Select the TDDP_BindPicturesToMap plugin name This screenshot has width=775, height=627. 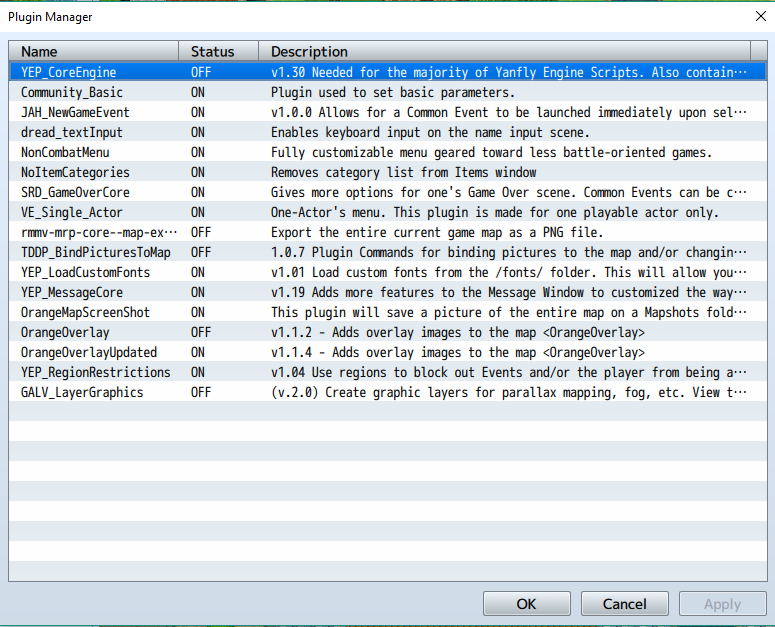click(x=96, y=252)
